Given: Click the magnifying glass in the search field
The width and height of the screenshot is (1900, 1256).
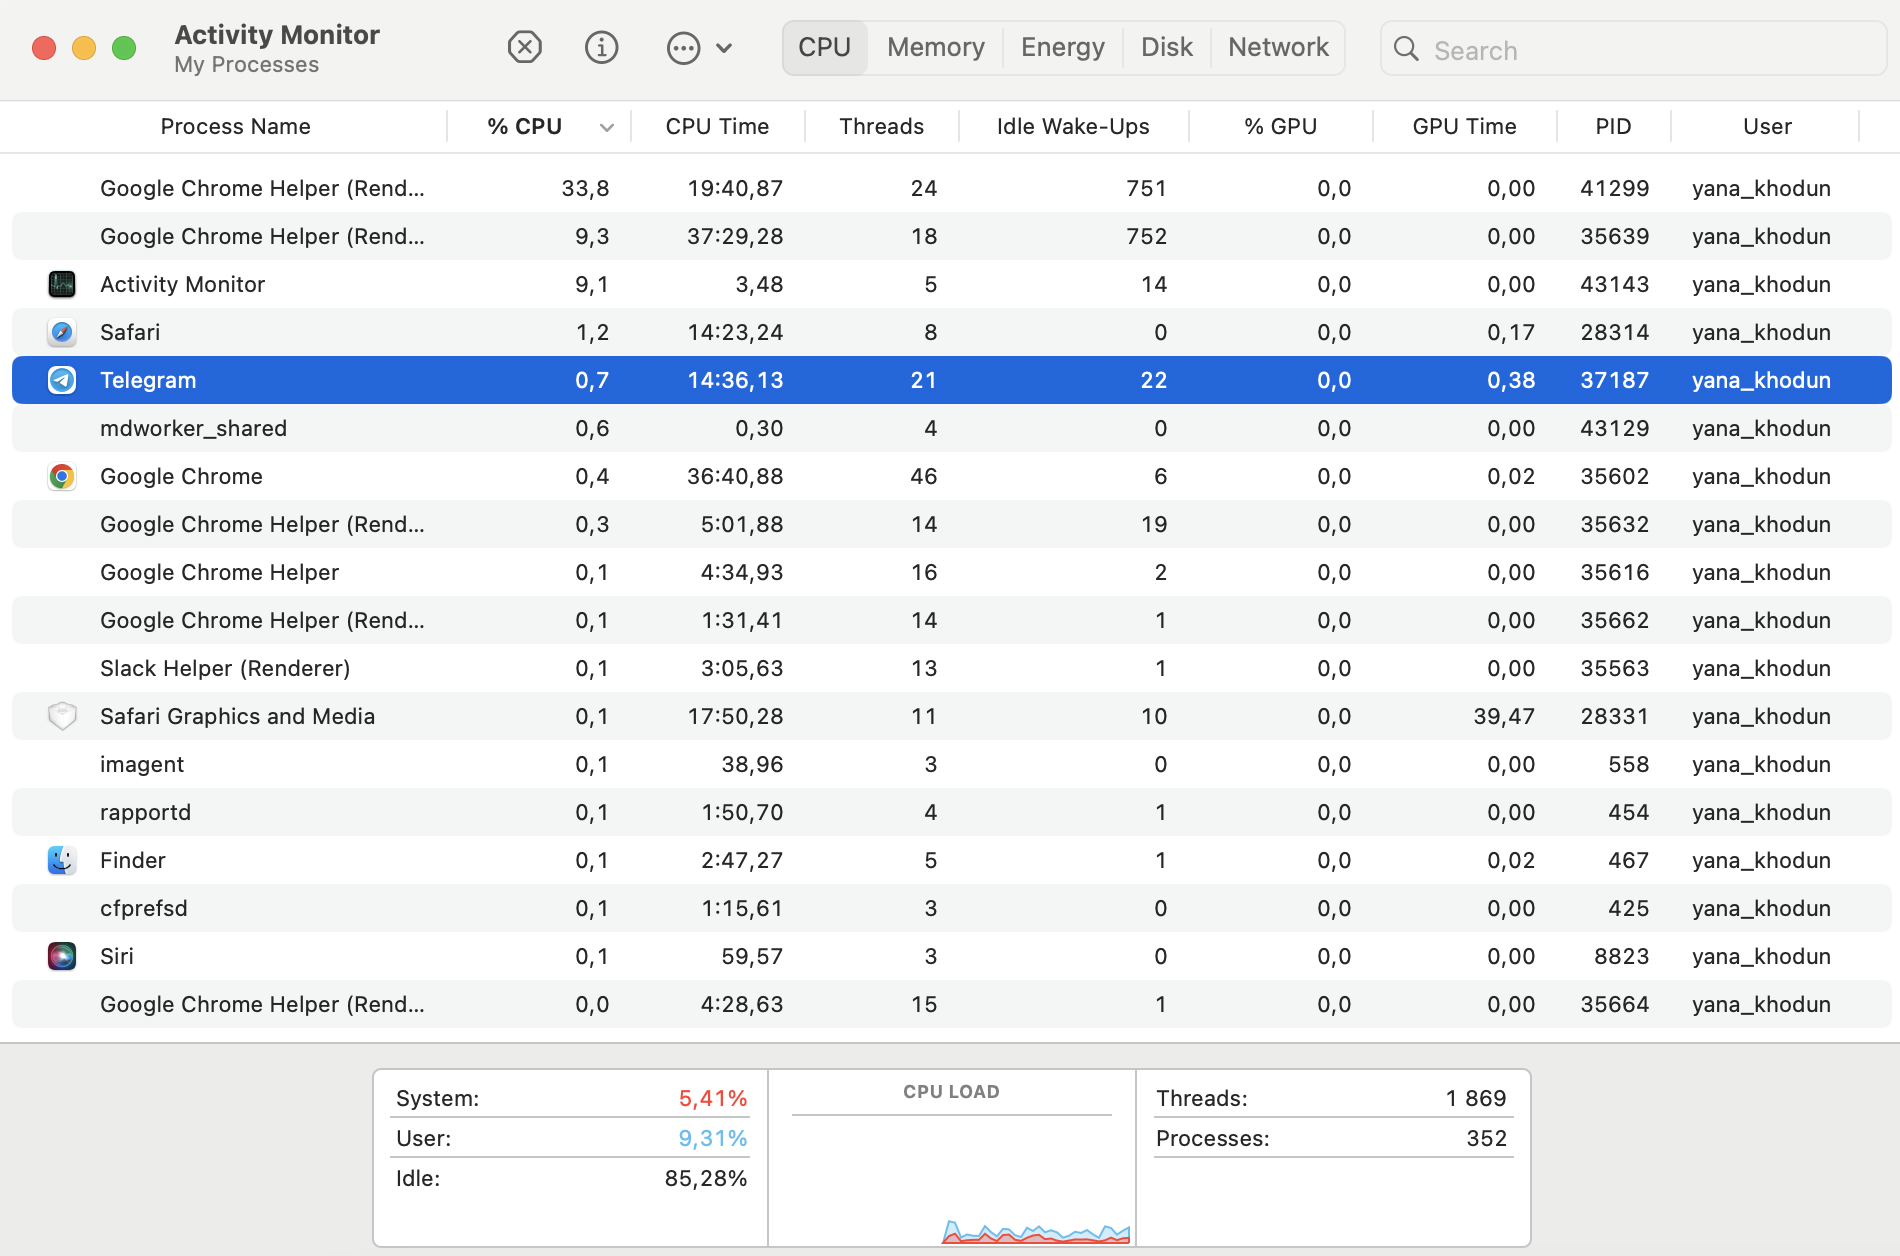Looking at the screenshot, I should click(x=1406, y=49).
